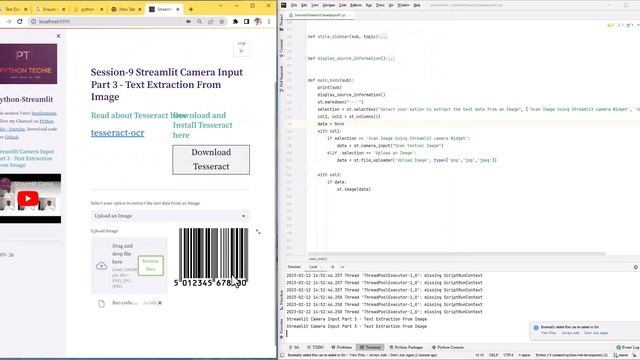Open the Help menu in PyCharm
Screen dimensions: 640x360
417,5
